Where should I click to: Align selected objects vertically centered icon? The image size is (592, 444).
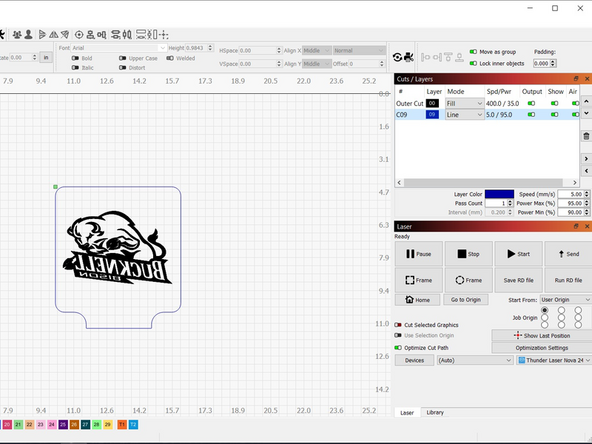point(91,35)
